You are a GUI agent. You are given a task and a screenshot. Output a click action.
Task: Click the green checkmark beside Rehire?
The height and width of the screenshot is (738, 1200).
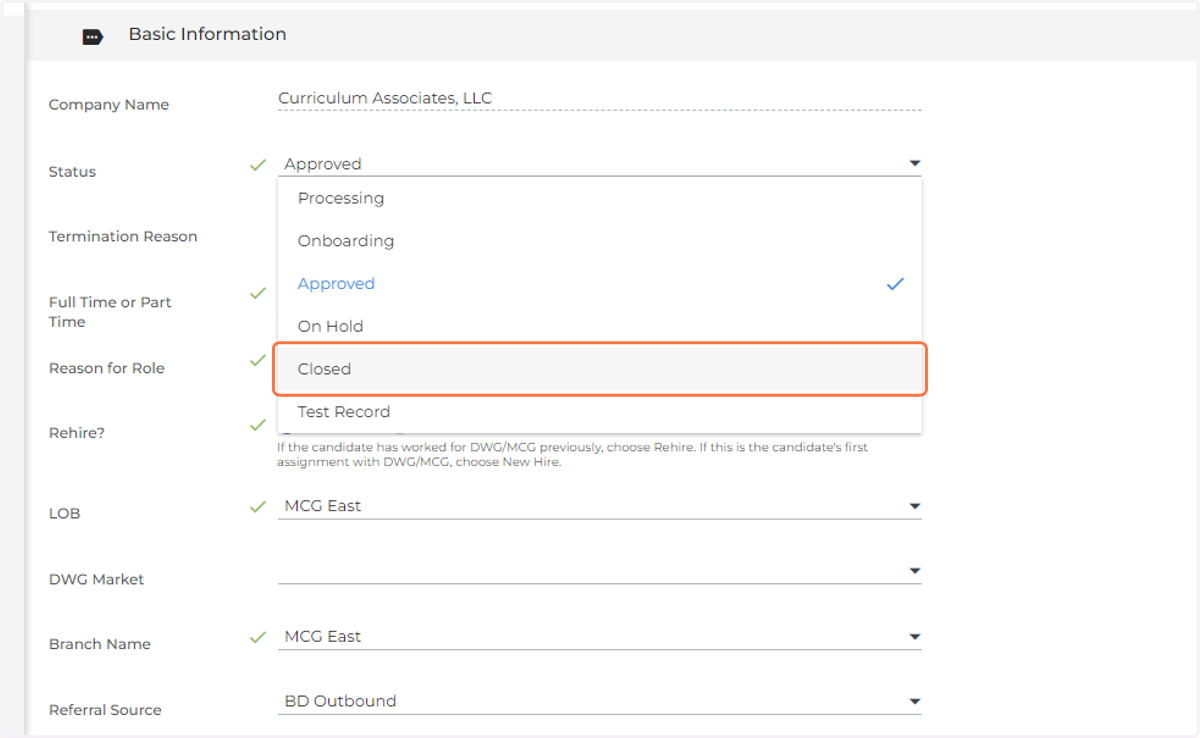coord(258,425)
